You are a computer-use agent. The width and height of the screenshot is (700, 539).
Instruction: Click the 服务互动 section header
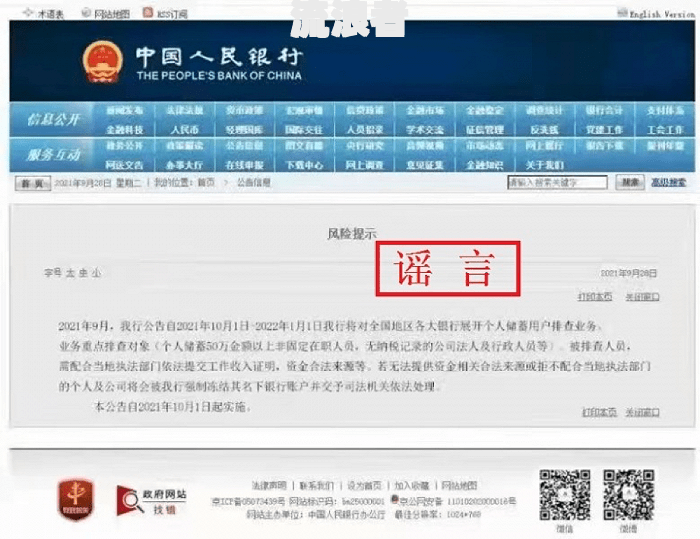click(x=54, y=155)
